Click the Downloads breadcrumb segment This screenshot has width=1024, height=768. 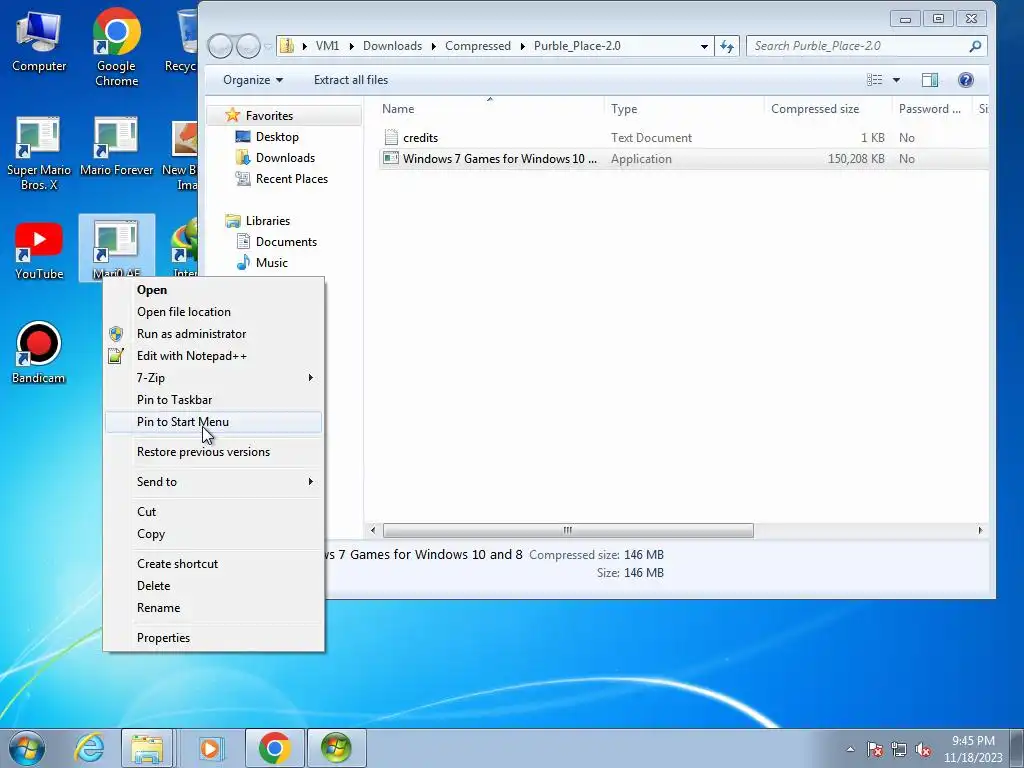click(x=392, y=46)
